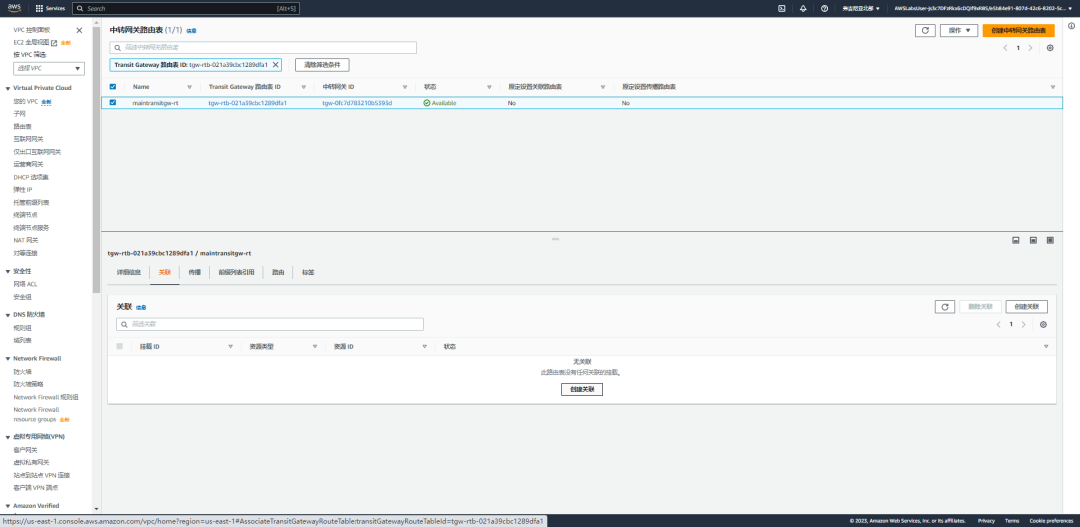
Task: Collapse the Network Firewall sidebar section
Action: click(8, 359)
